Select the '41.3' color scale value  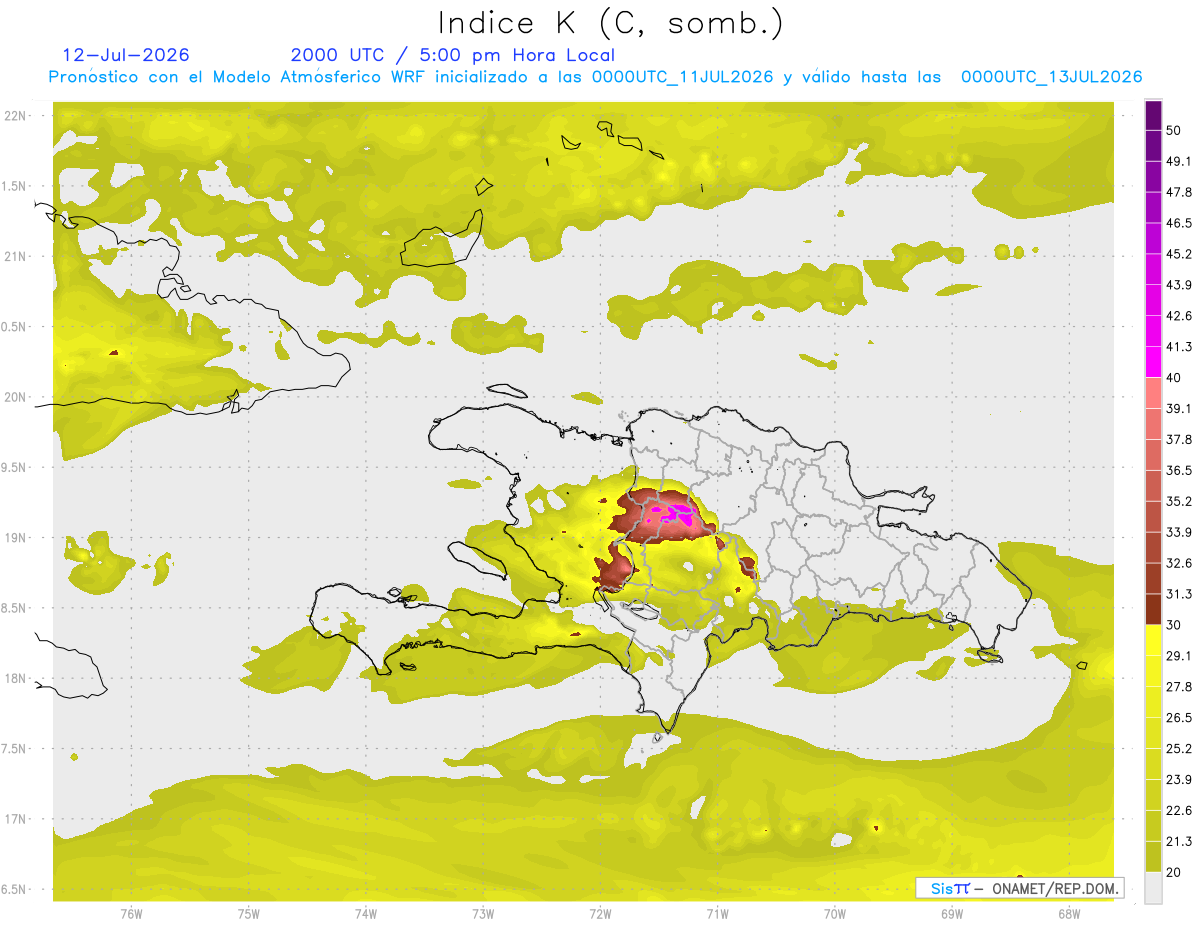(x=1179, y=347)
